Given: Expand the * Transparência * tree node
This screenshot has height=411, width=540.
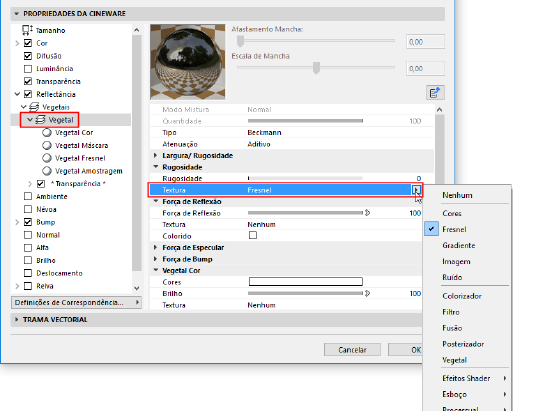Looking at the screenshot, I should (x=30, y=184).
